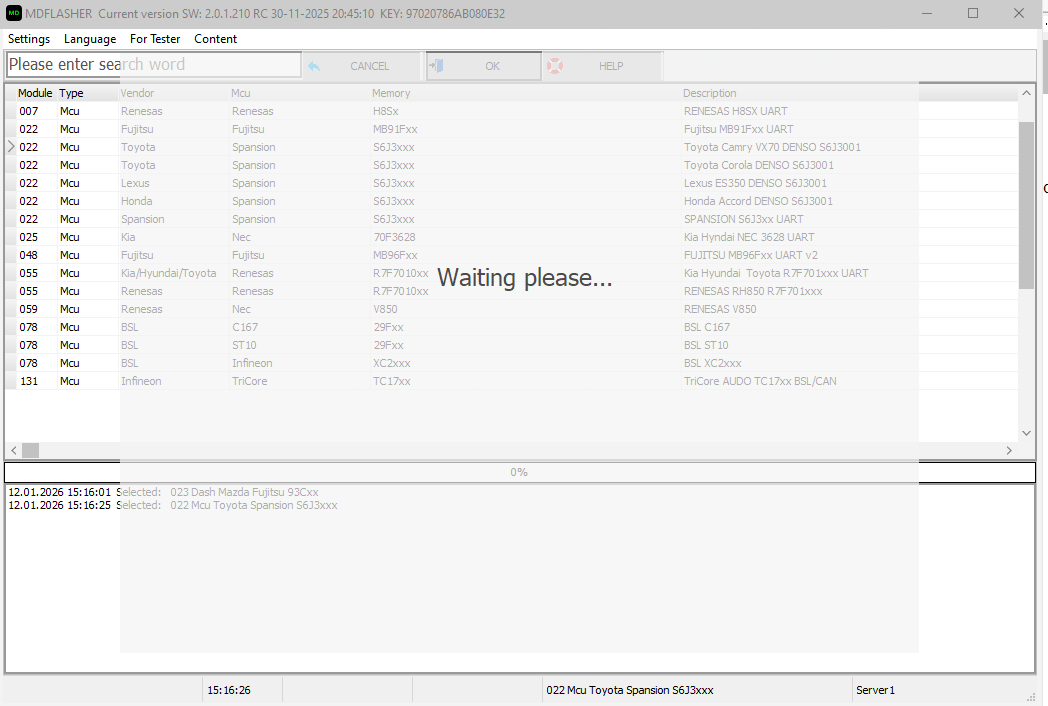
Task: Open the Content menu
Action: (216, 39)
